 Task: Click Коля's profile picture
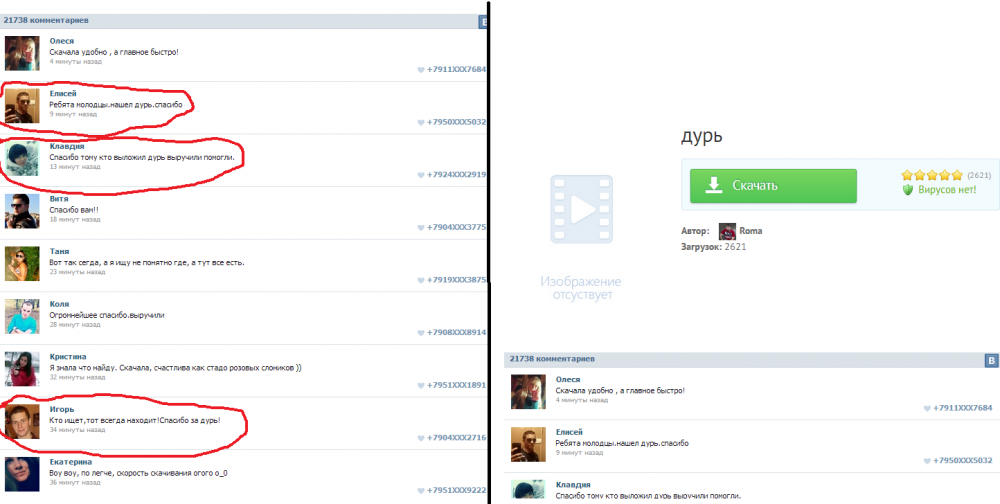point(22,317)
